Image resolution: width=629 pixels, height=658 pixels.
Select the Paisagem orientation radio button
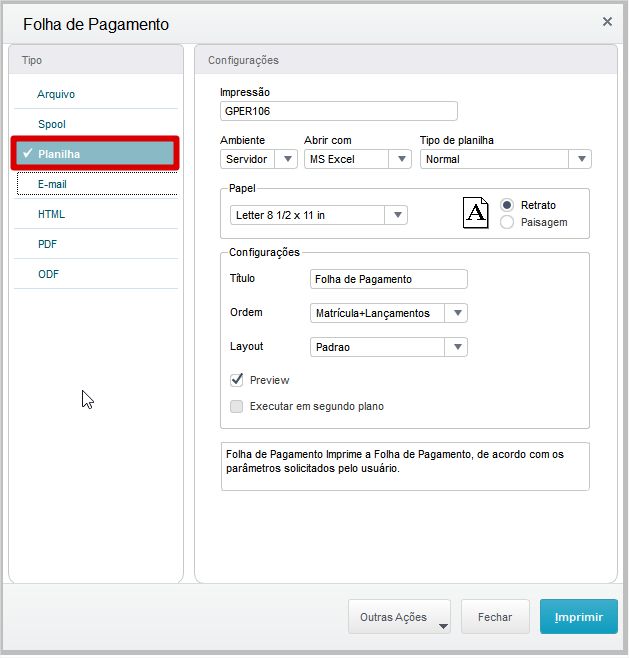point(507,222)
